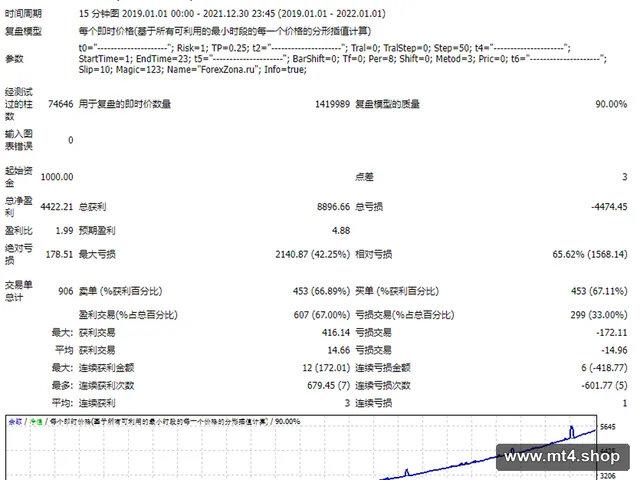
Task: Select relative drawdown 65.62% (1568.14)
Action: [590, 254]
